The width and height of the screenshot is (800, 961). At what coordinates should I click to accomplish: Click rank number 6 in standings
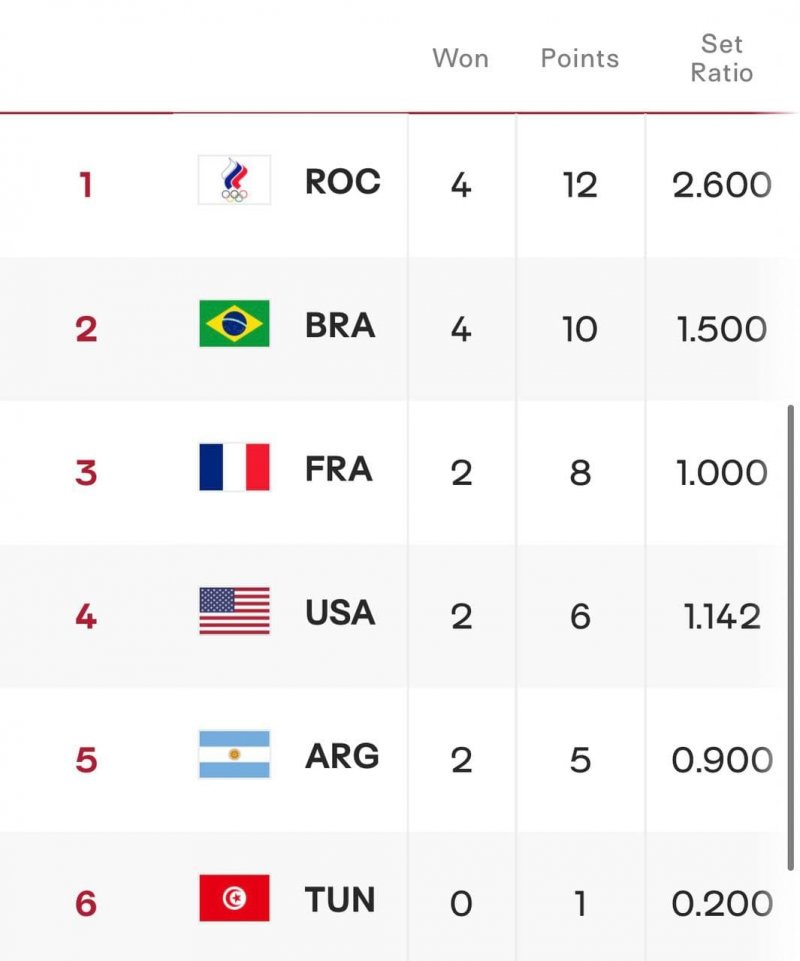click(x=86, y=904)
